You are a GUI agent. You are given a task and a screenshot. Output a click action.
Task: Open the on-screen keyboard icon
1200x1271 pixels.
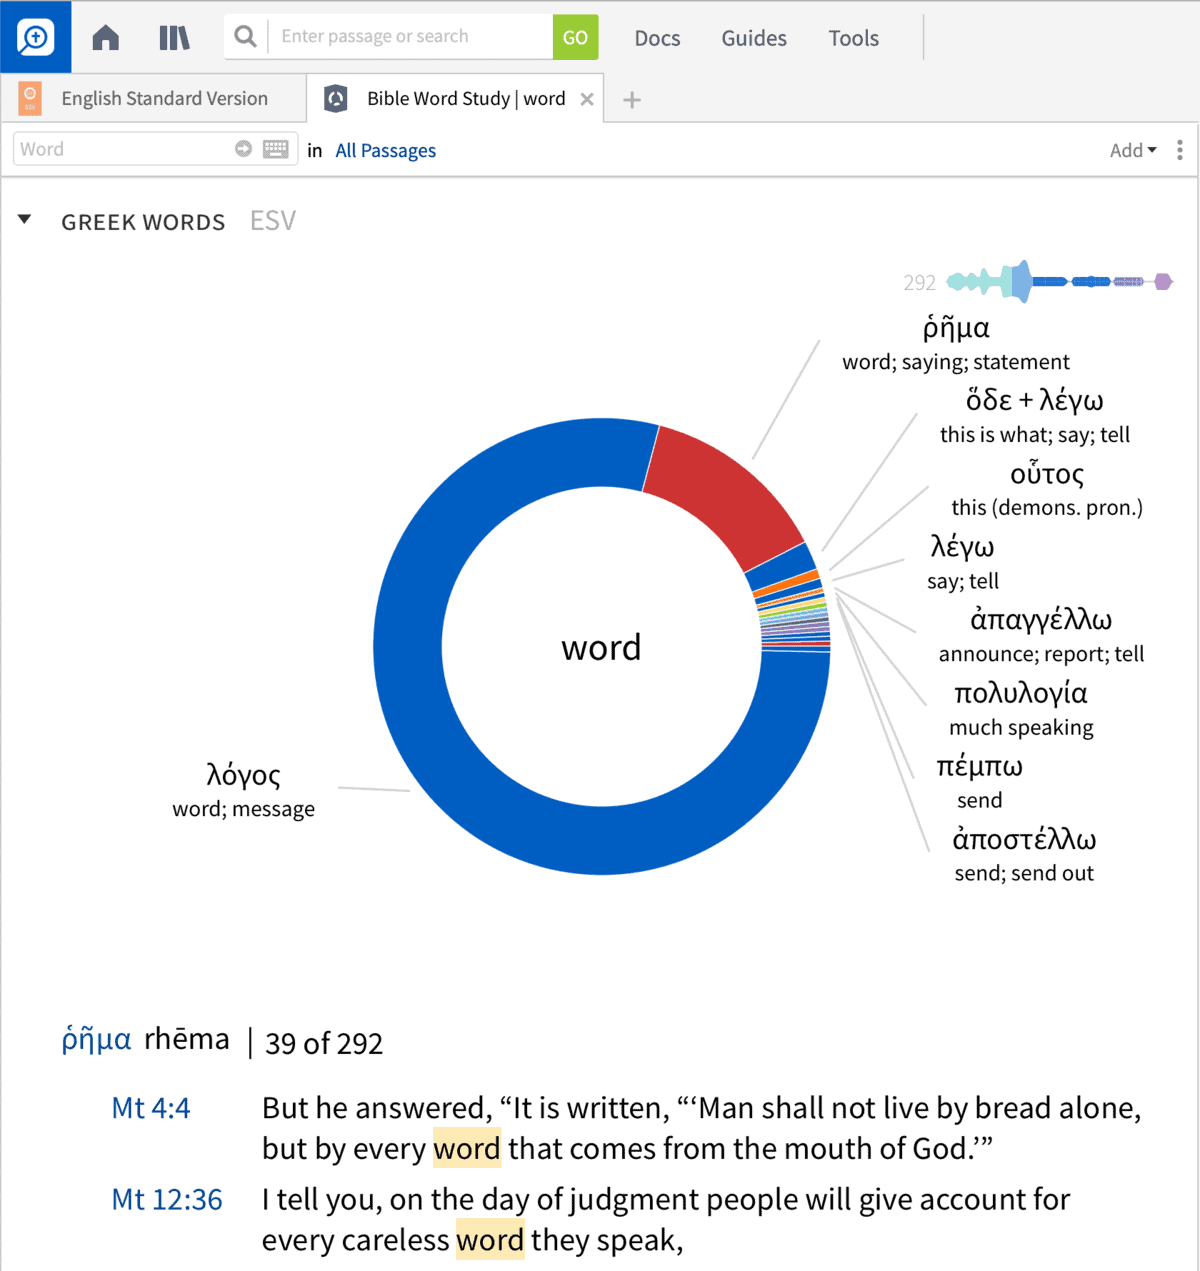276,149
